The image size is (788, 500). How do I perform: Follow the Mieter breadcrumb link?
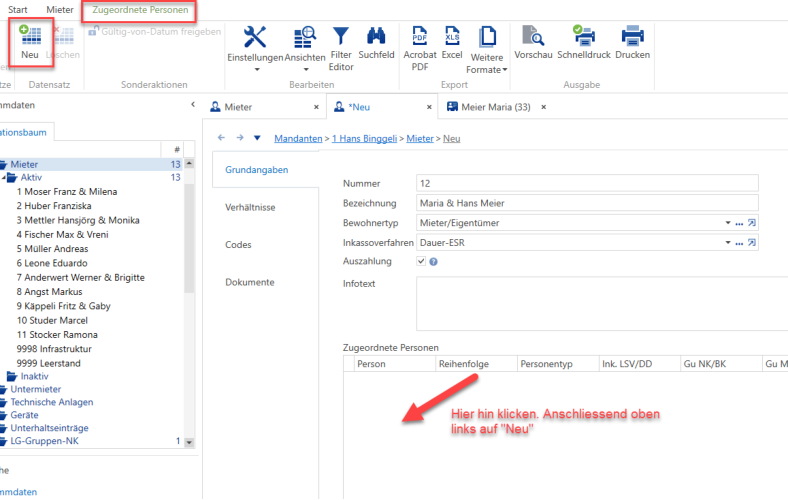click(420, 139)
